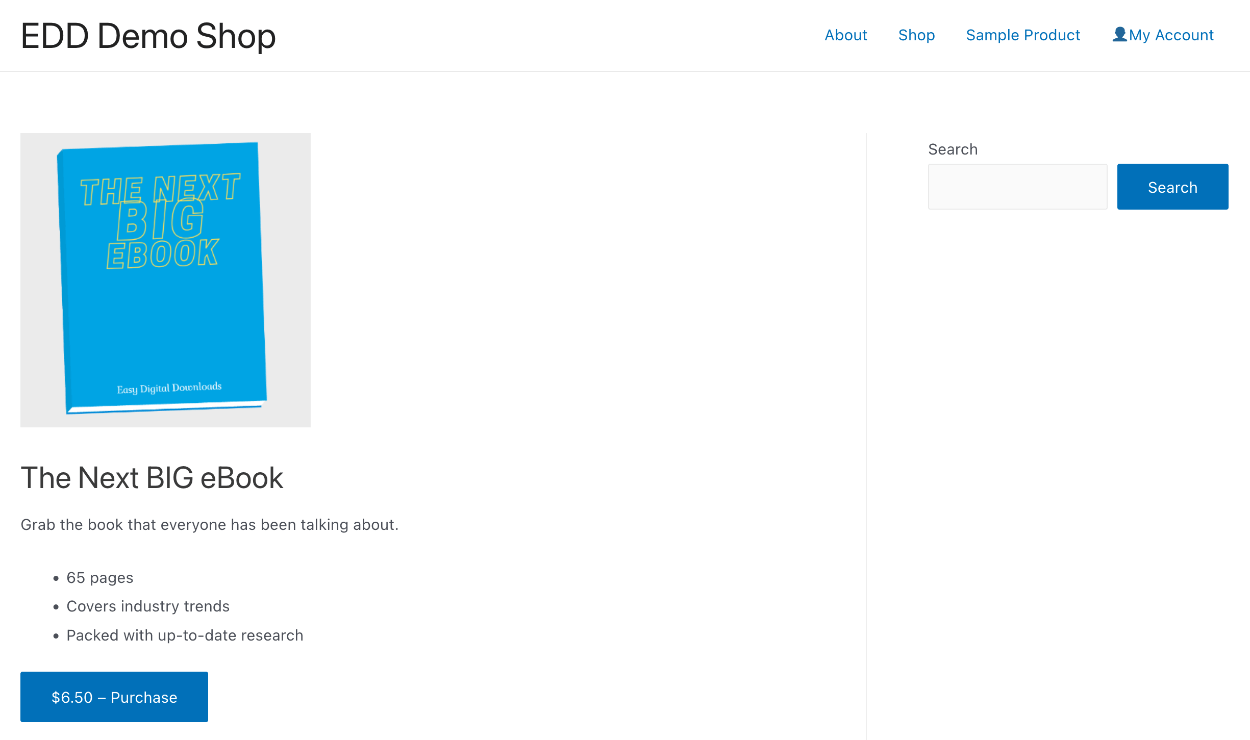Click the blue $6.50 Purchase call-to-action
This screenshot has width=1250, height=740.
(x=113, y=697)
